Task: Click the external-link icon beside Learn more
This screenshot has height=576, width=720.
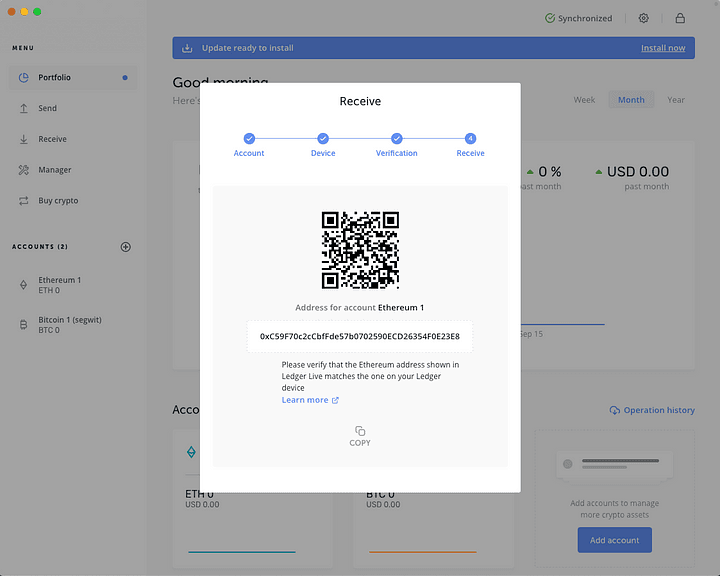Action: coord(335,400)
